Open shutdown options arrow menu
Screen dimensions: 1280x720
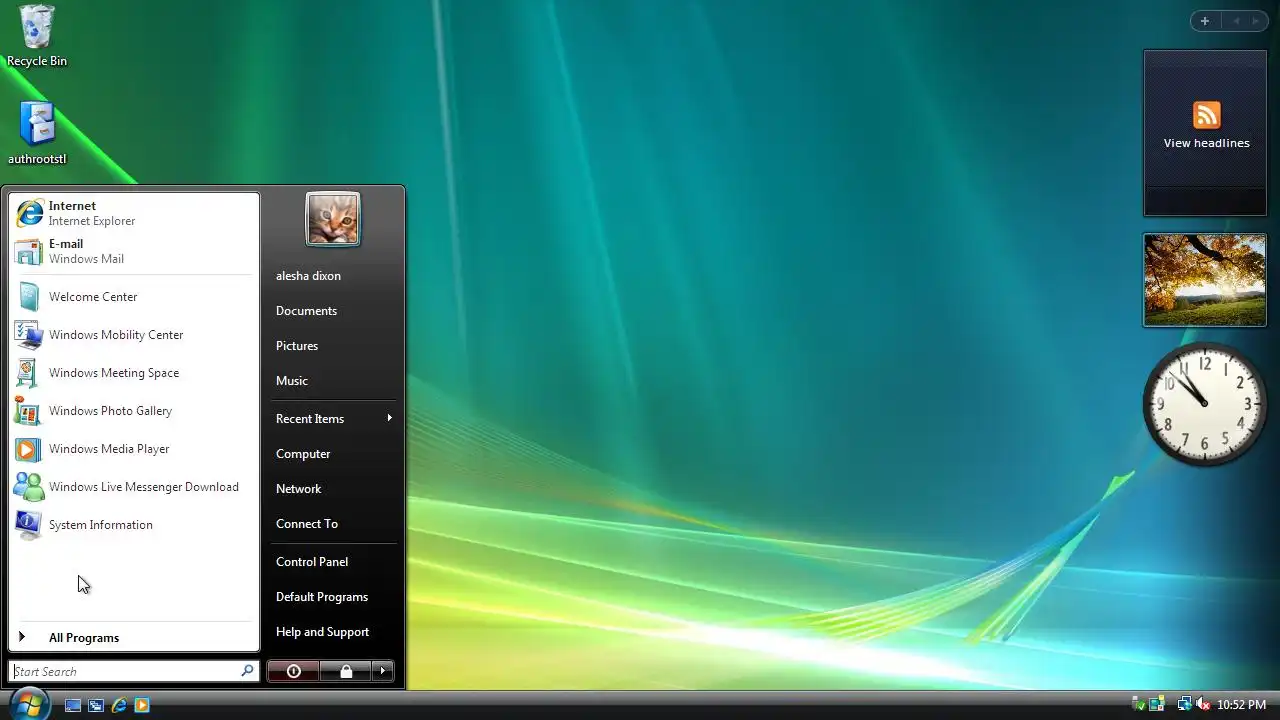(383, 671)
